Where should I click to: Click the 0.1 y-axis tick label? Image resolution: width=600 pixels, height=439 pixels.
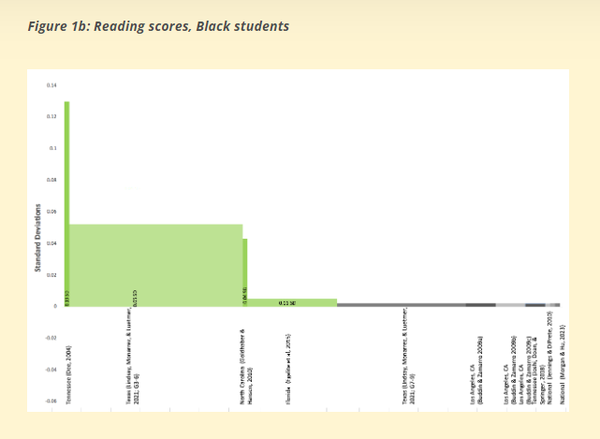54,148
